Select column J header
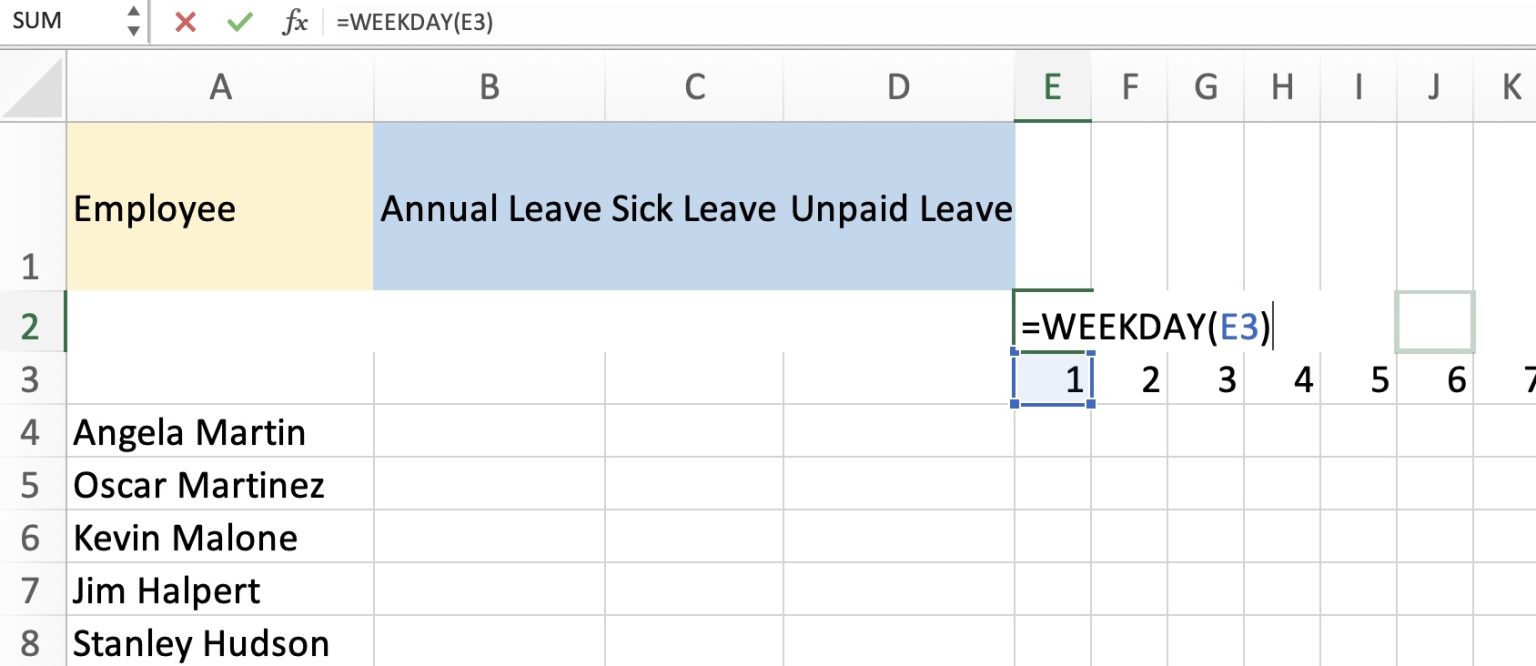This screenshot has width=1536, height=666. pyautogui.click(x=1434, y=87)
